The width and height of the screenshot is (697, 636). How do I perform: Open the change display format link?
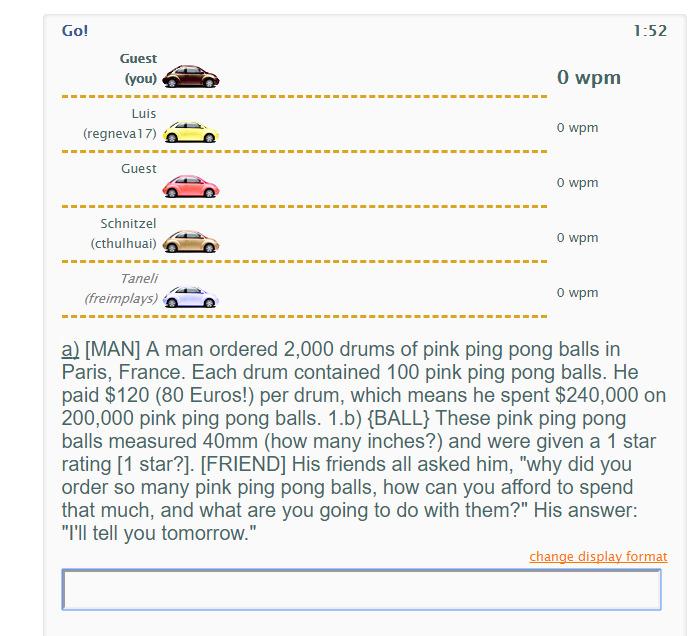[x=598, y=556]
